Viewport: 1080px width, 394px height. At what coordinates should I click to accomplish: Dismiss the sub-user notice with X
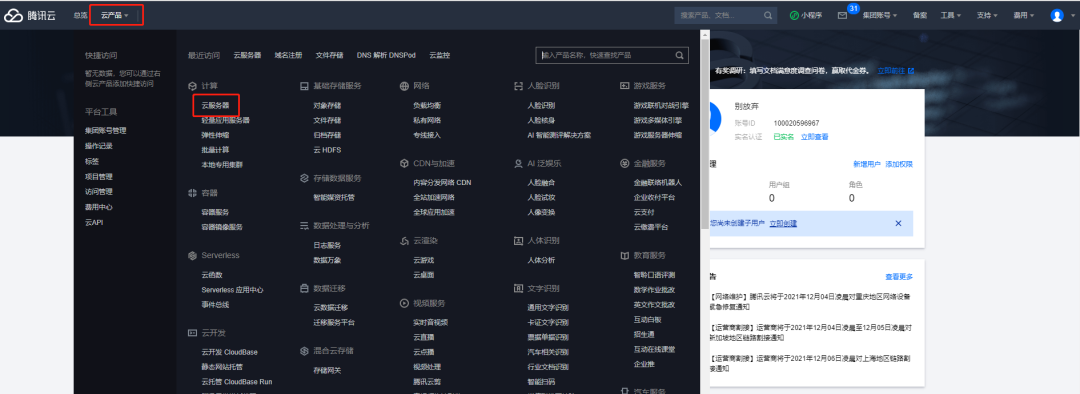[898, 223]
